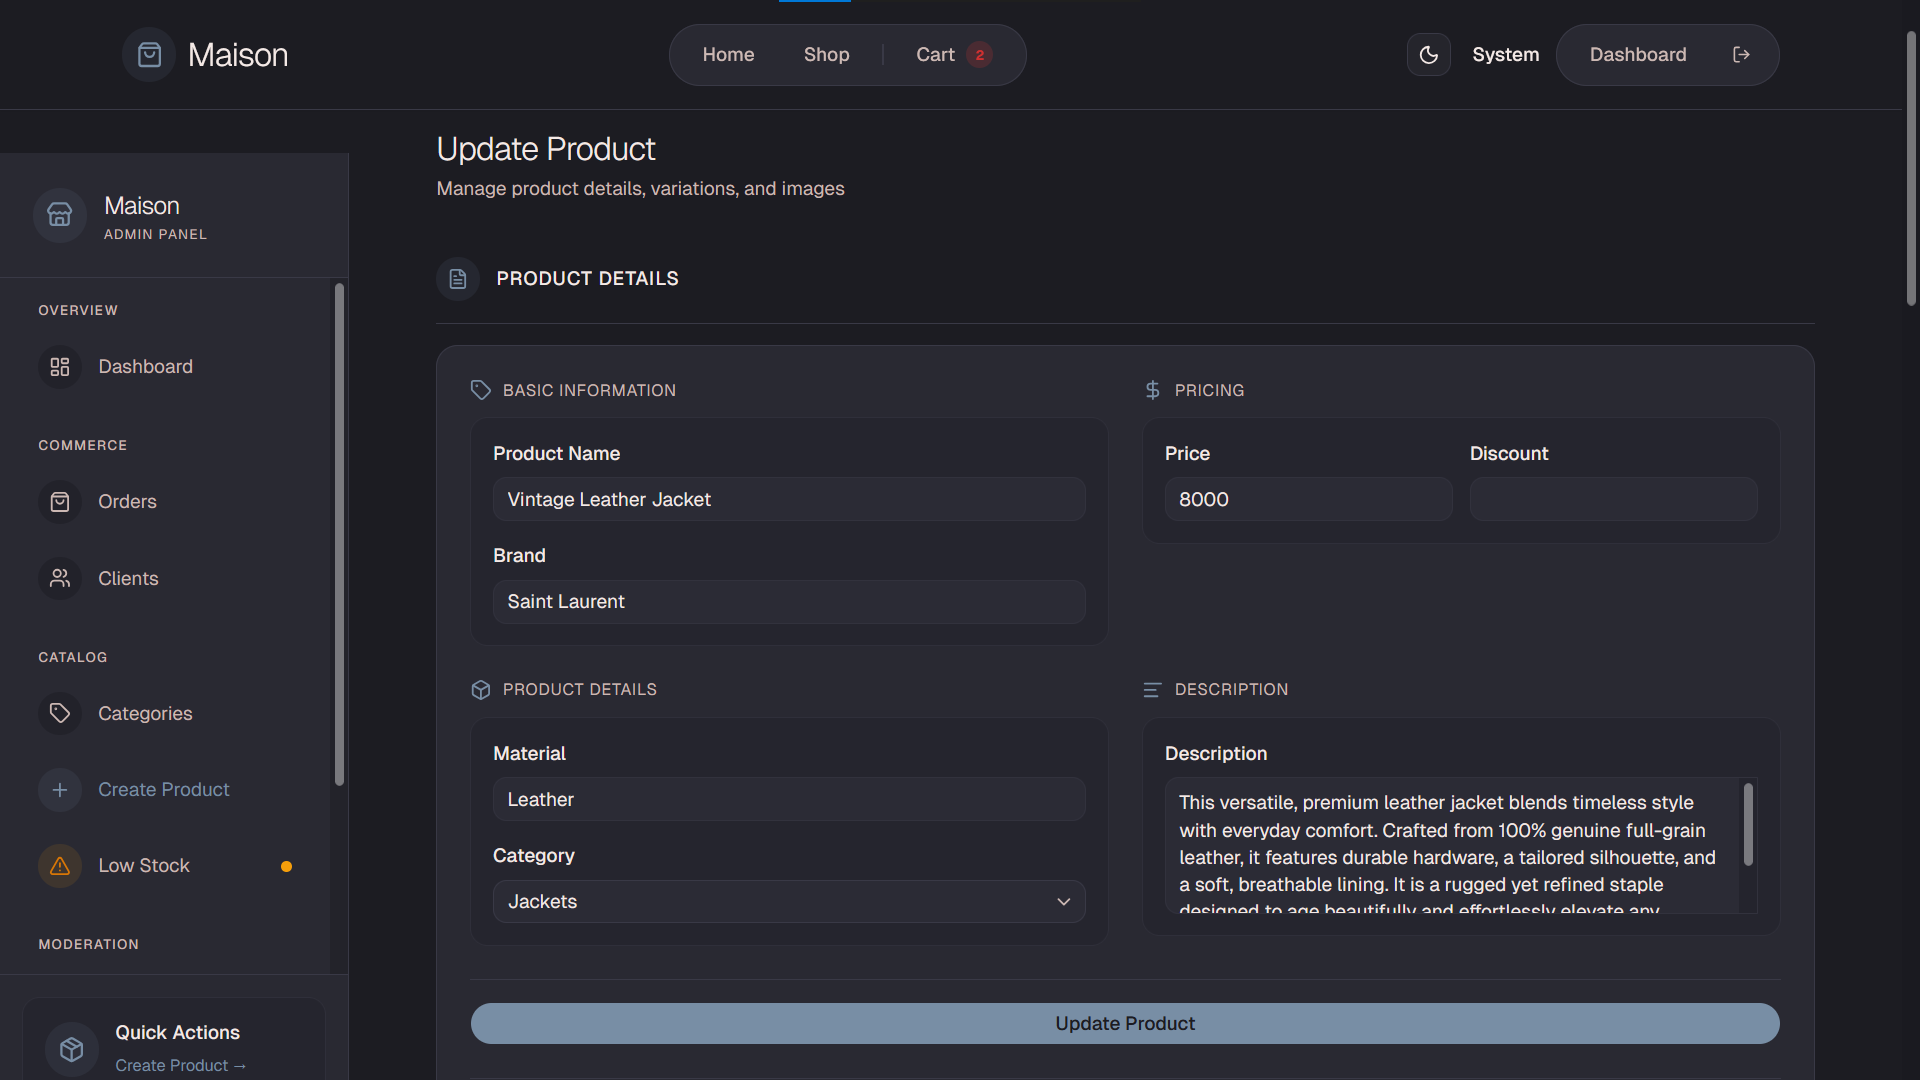This screenshot has width=1920, height=1080.
Task: Click the 'ADMIN PANEL' label
Action: pyautogui.click(x=155, y=234)
